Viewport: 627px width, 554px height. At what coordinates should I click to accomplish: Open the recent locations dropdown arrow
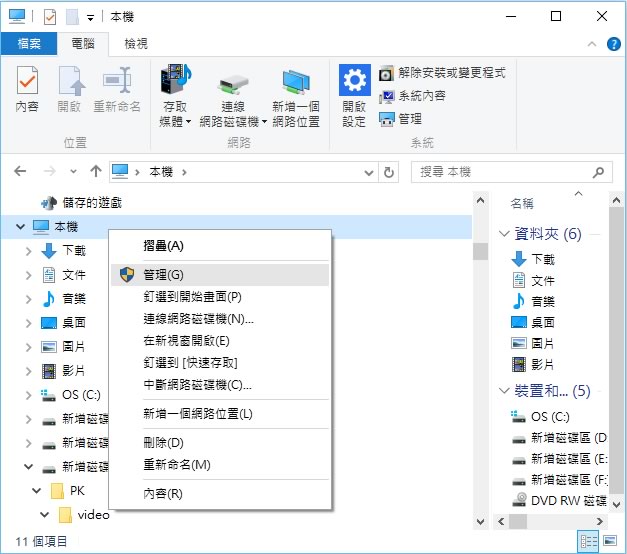pyautogui.click(x=73, y=172)
